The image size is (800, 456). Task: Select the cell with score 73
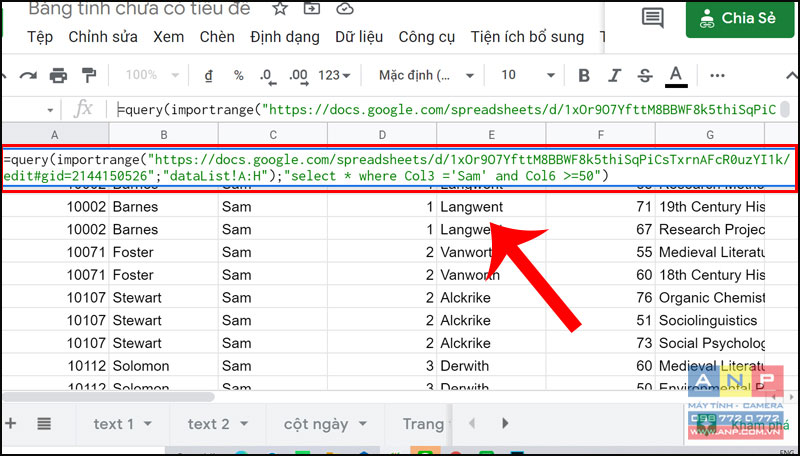point(600,343)
